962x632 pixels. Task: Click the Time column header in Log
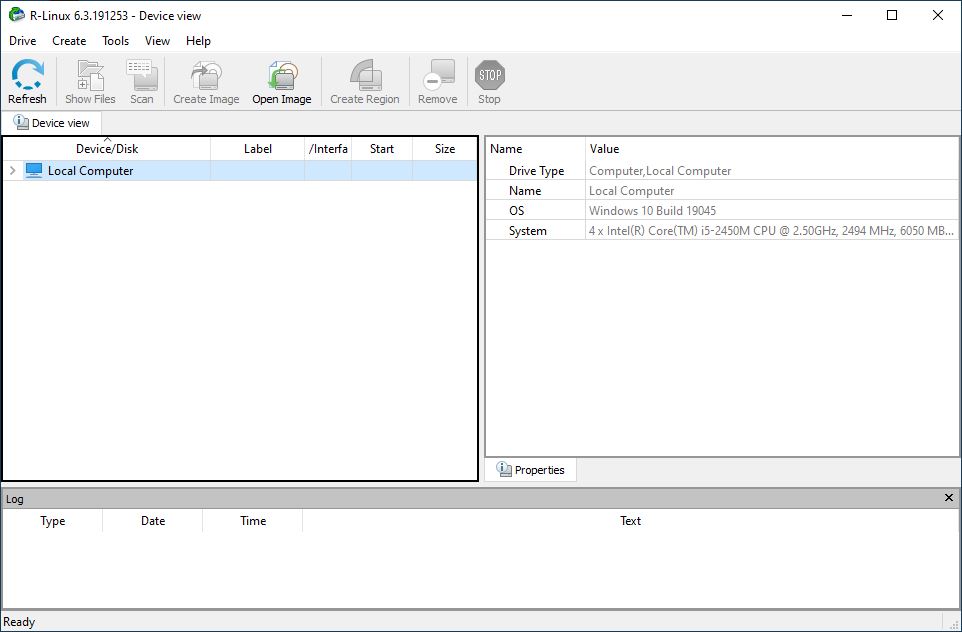[x=253, y=521]
